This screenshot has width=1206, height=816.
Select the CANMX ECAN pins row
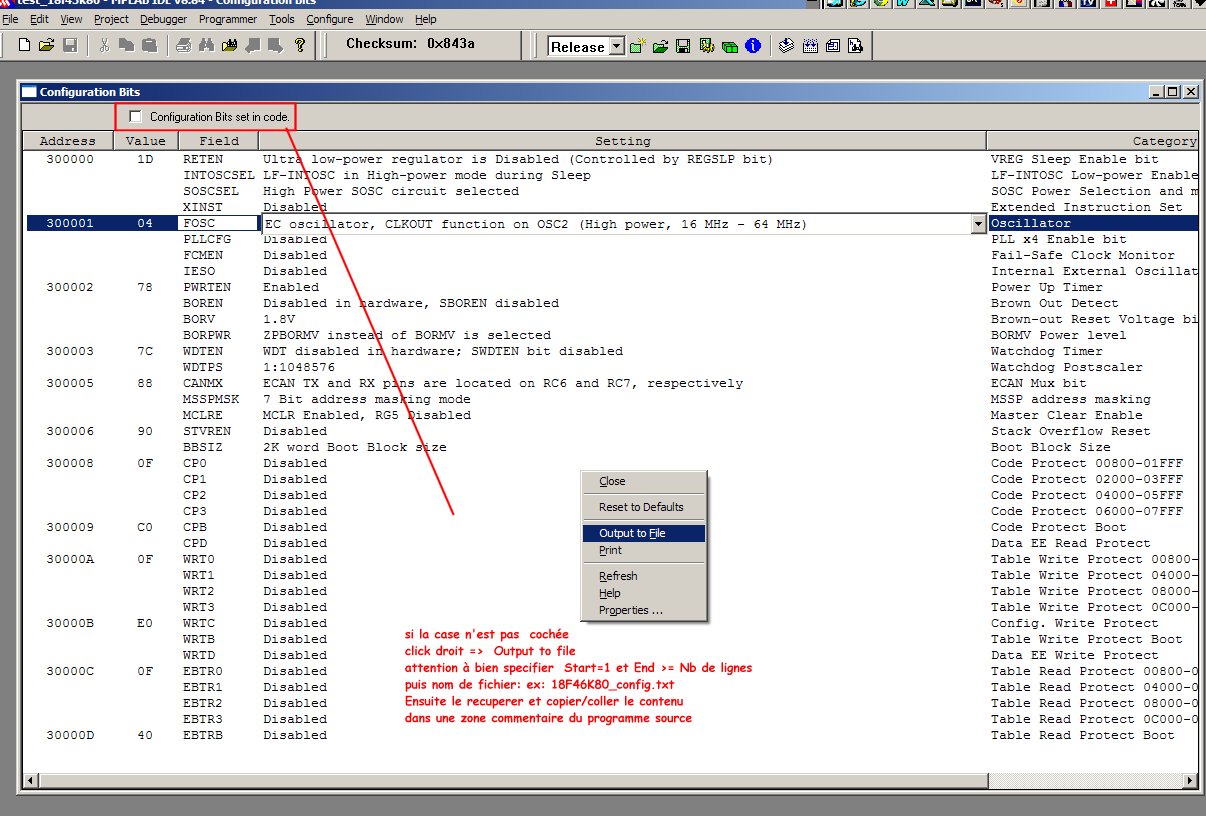pos(610,383)
